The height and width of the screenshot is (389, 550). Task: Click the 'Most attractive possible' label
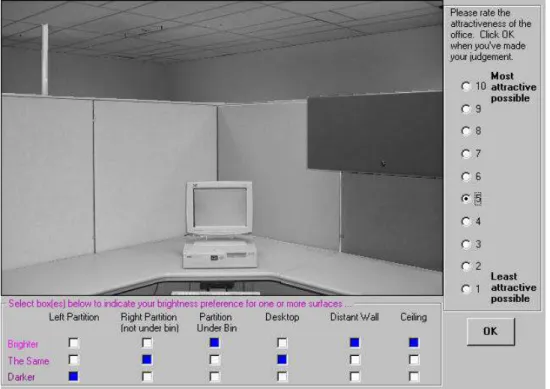[x=513, y=87]
